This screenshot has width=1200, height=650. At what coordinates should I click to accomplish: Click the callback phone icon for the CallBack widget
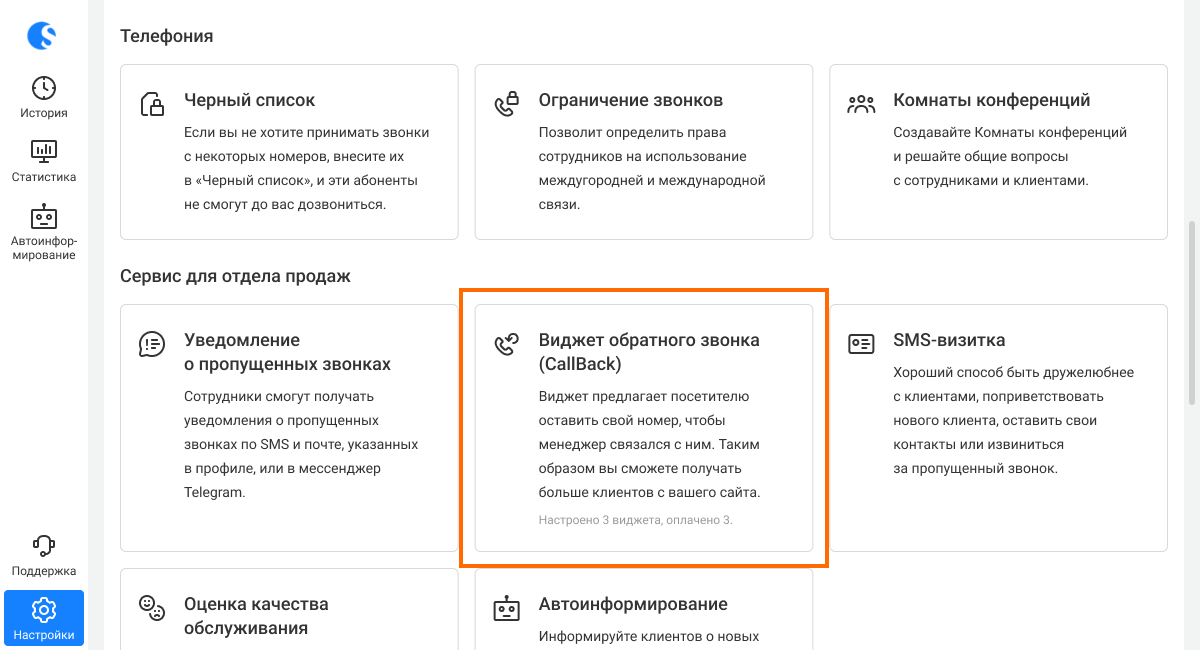coord(507,345)
